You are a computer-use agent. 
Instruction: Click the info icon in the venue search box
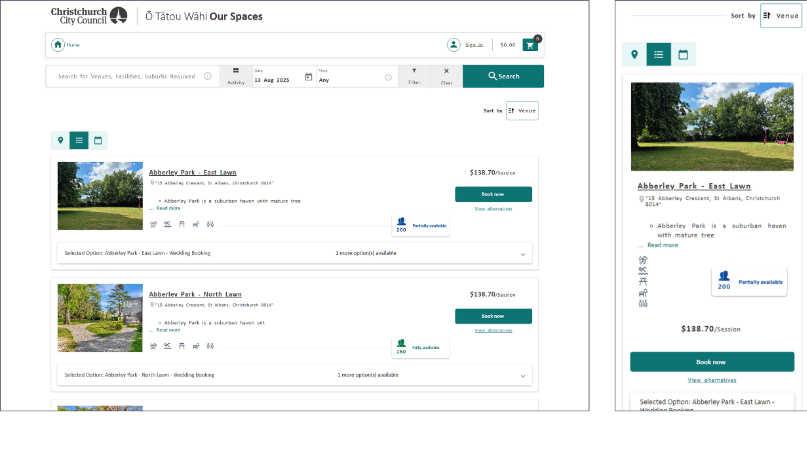(208, 76)
